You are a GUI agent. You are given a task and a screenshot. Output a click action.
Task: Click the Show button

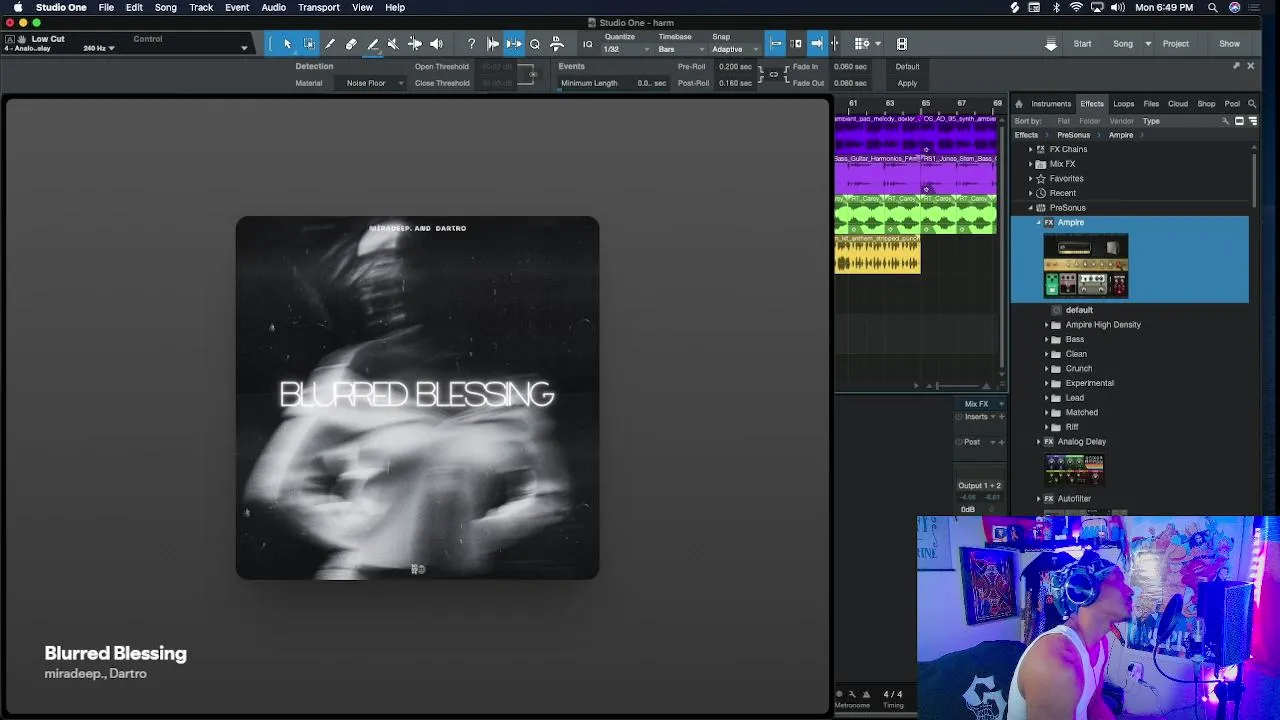tap(1229, 44)
